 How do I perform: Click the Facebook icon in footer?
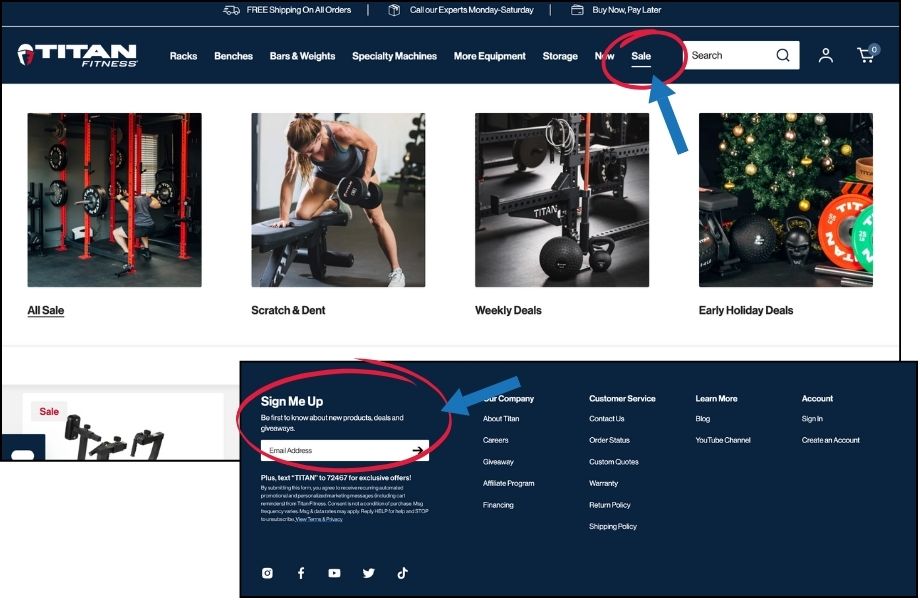pos(301,572)
